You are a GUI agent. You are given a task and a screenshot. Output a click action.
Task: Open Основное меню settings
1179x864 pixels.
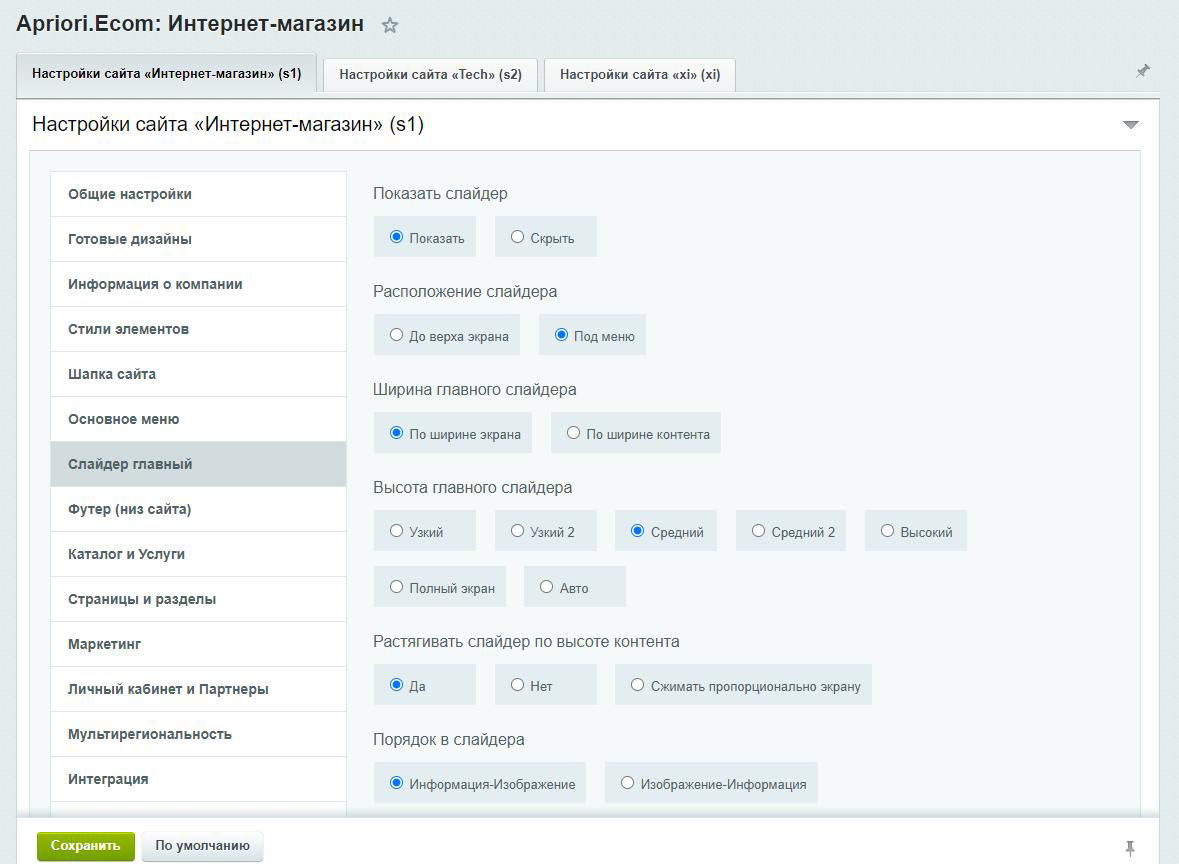tap(199, 419)
